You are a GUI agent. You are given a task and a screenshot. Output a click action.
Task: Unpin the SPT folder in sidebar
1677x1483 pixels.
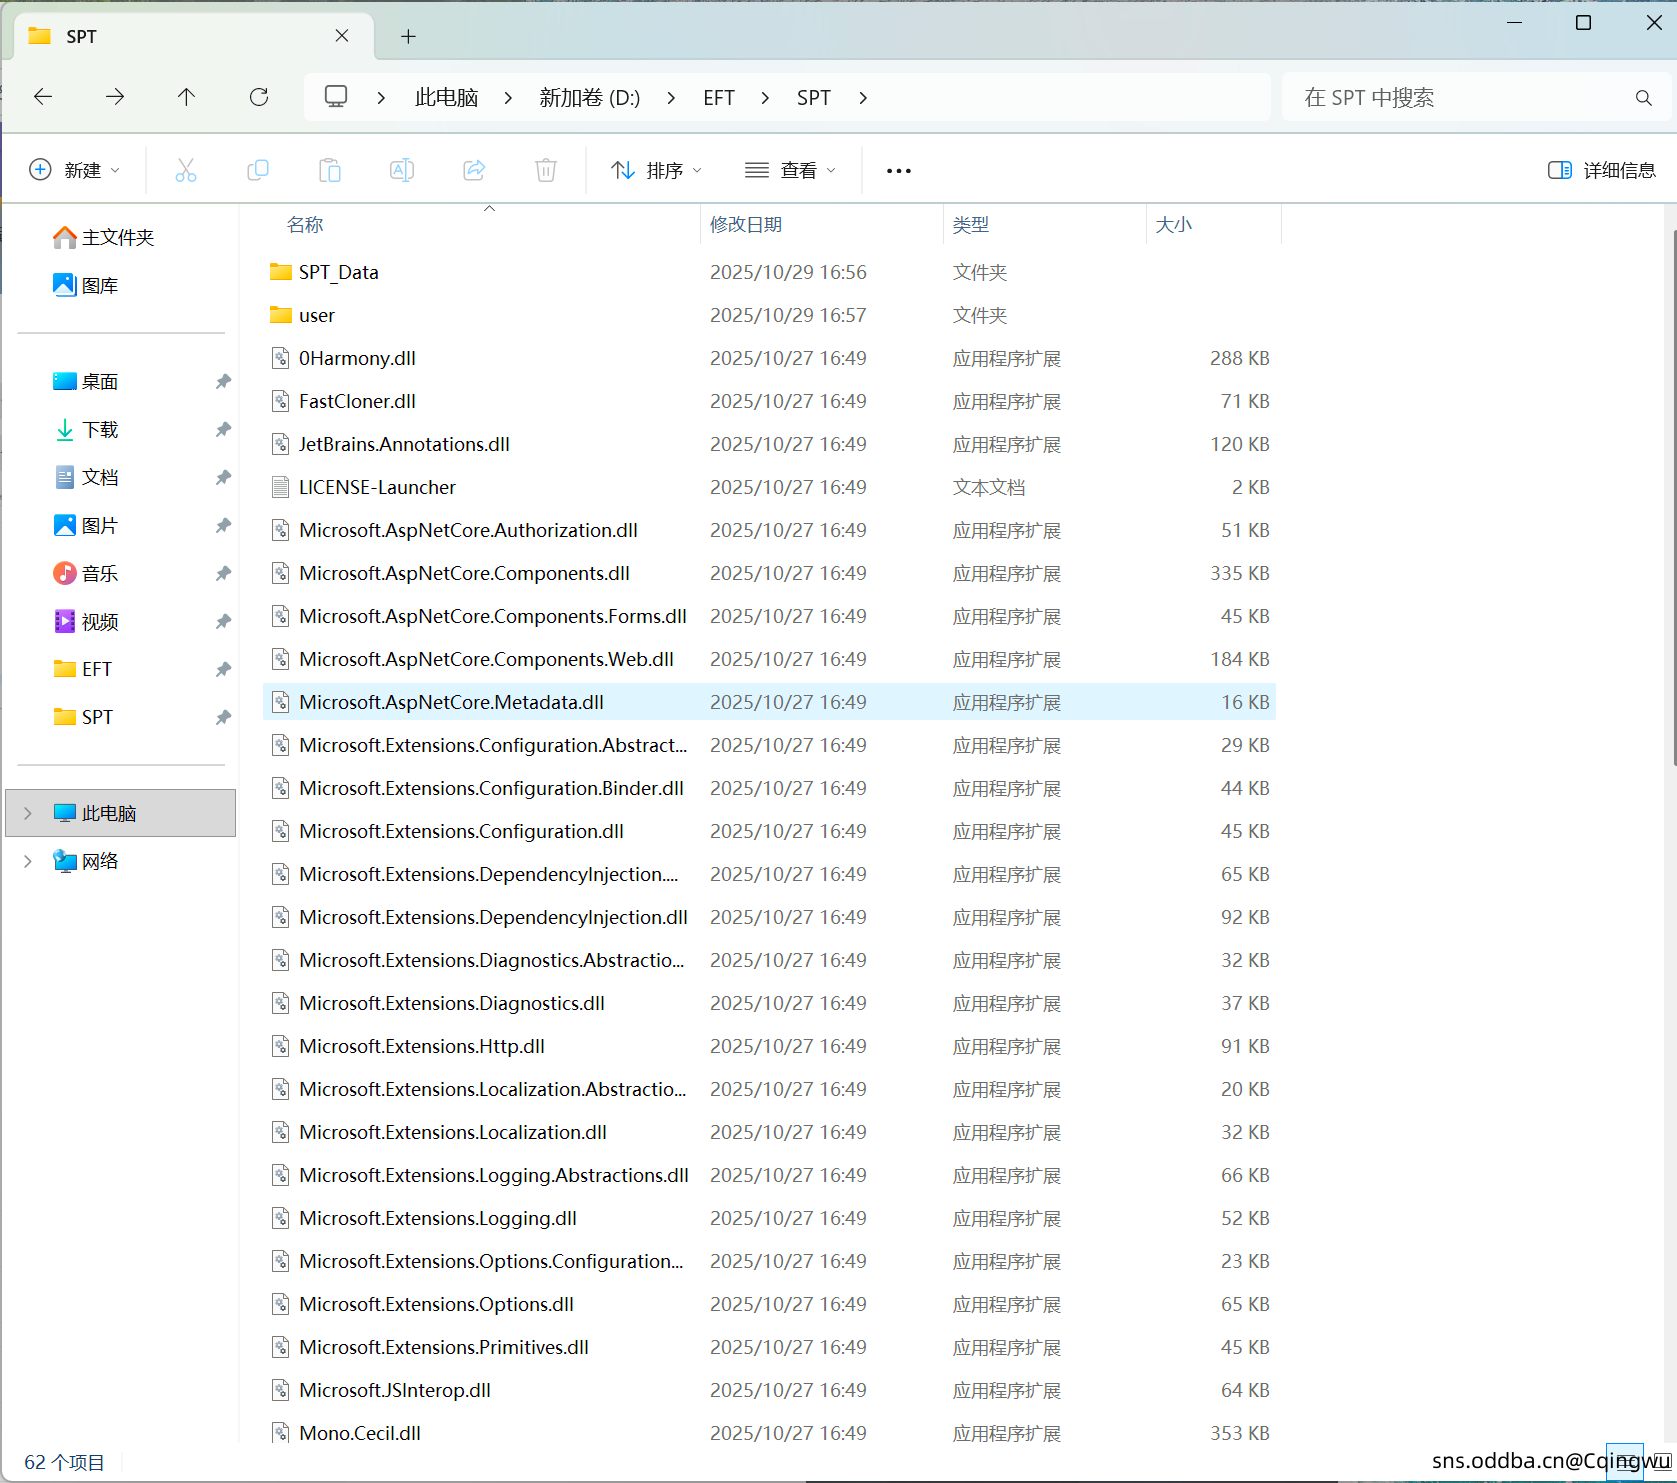pos(223,717)
